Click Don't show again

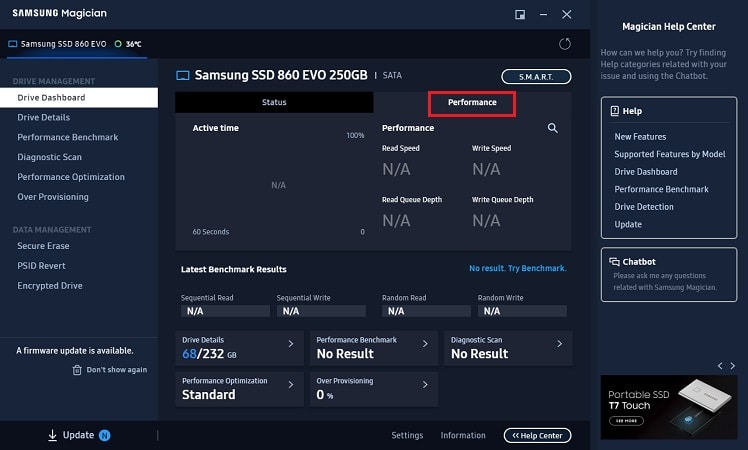pyautogui.click(x=116, y=370)
